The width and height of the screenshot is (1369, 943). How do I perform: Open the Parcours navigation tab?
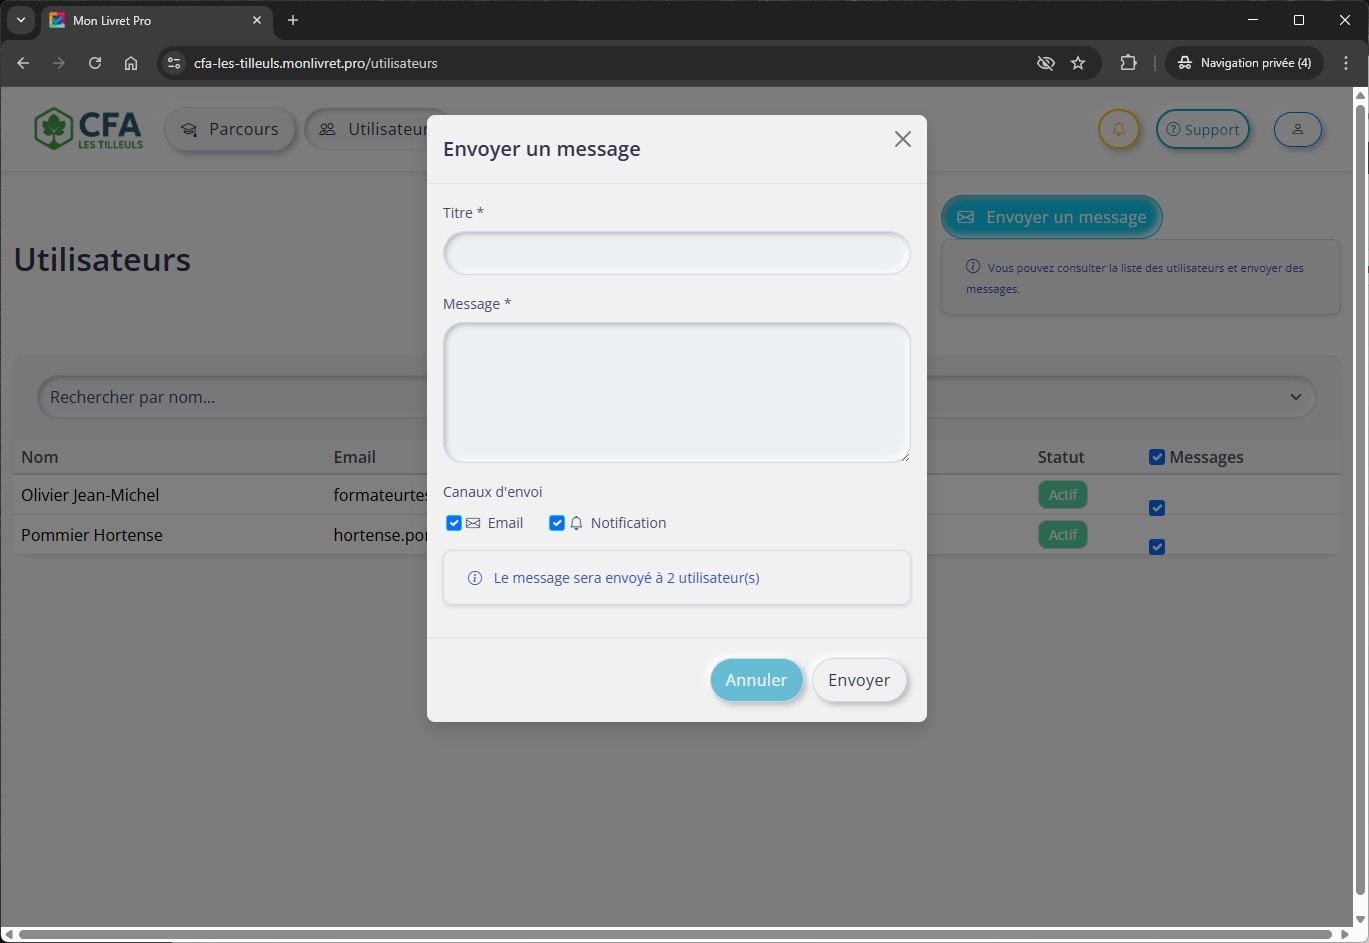[x=230, y=130]
